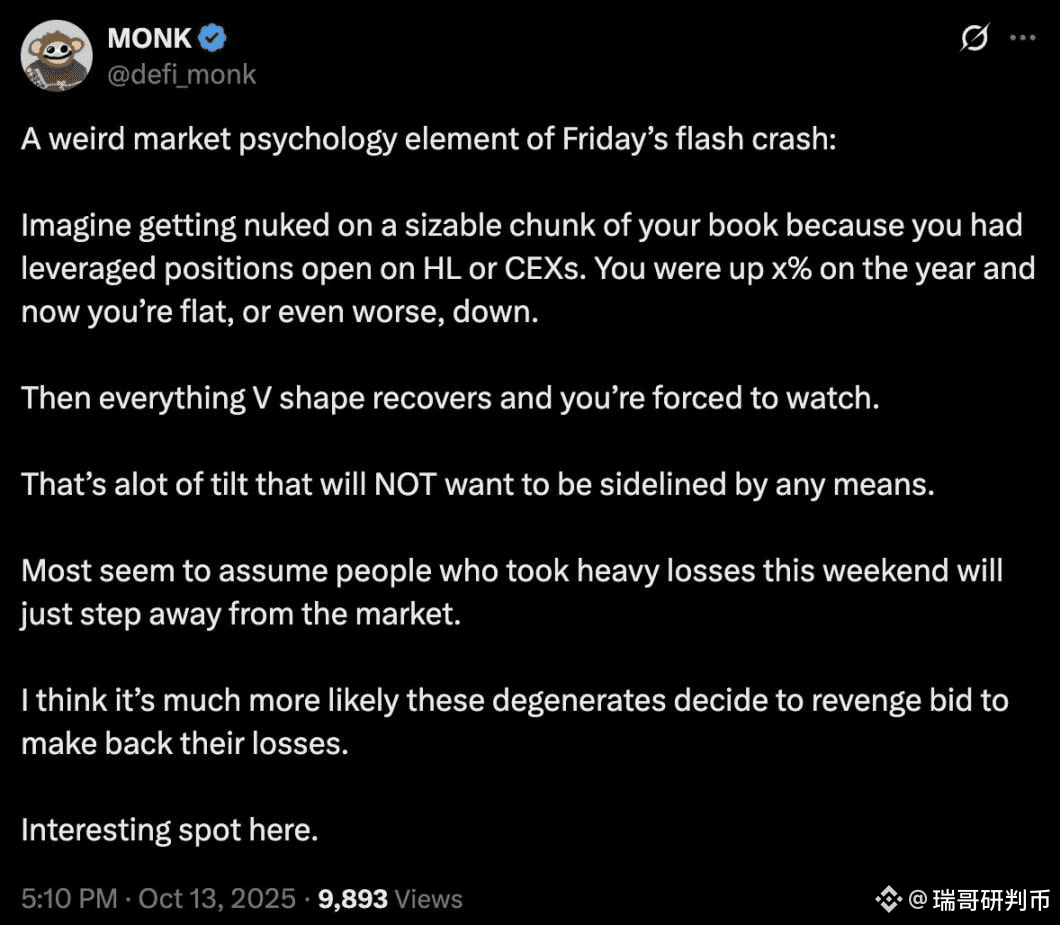Open the MONK display name profile link

tap(151, 39)
